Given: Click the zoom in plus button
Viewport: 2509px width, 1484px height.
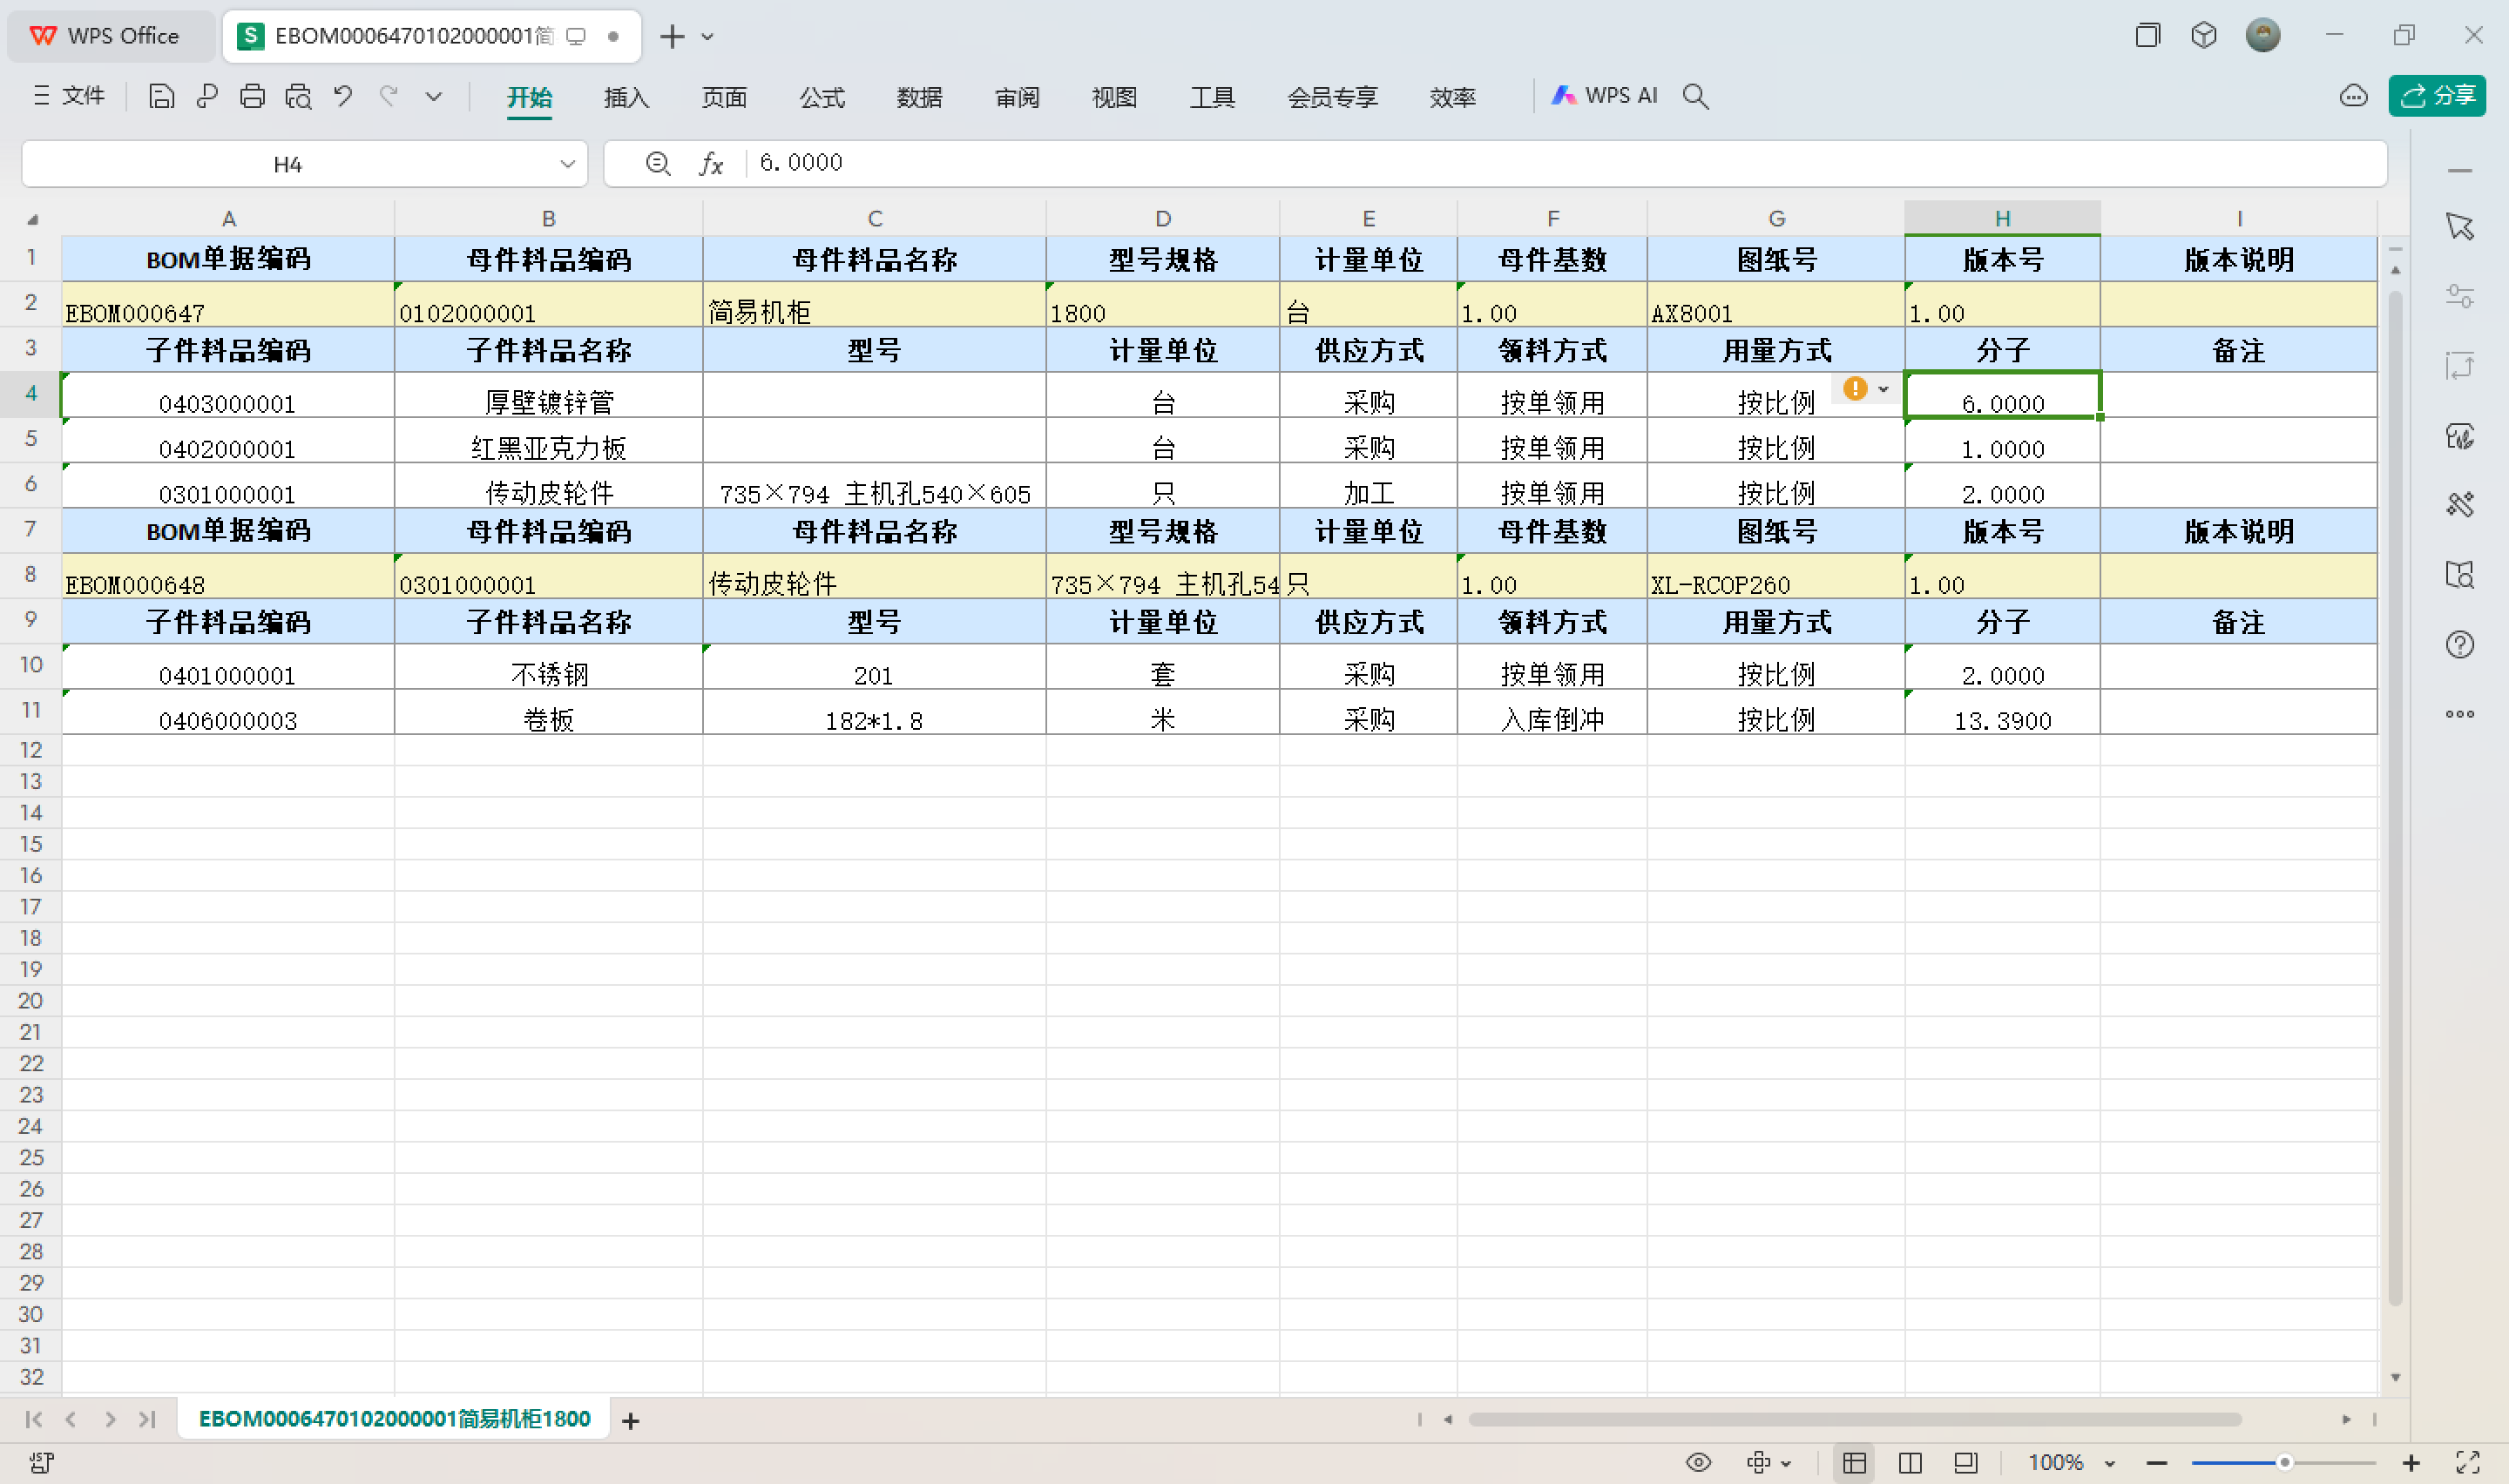Looking at the screenshot, I should coord(2410,1463).
